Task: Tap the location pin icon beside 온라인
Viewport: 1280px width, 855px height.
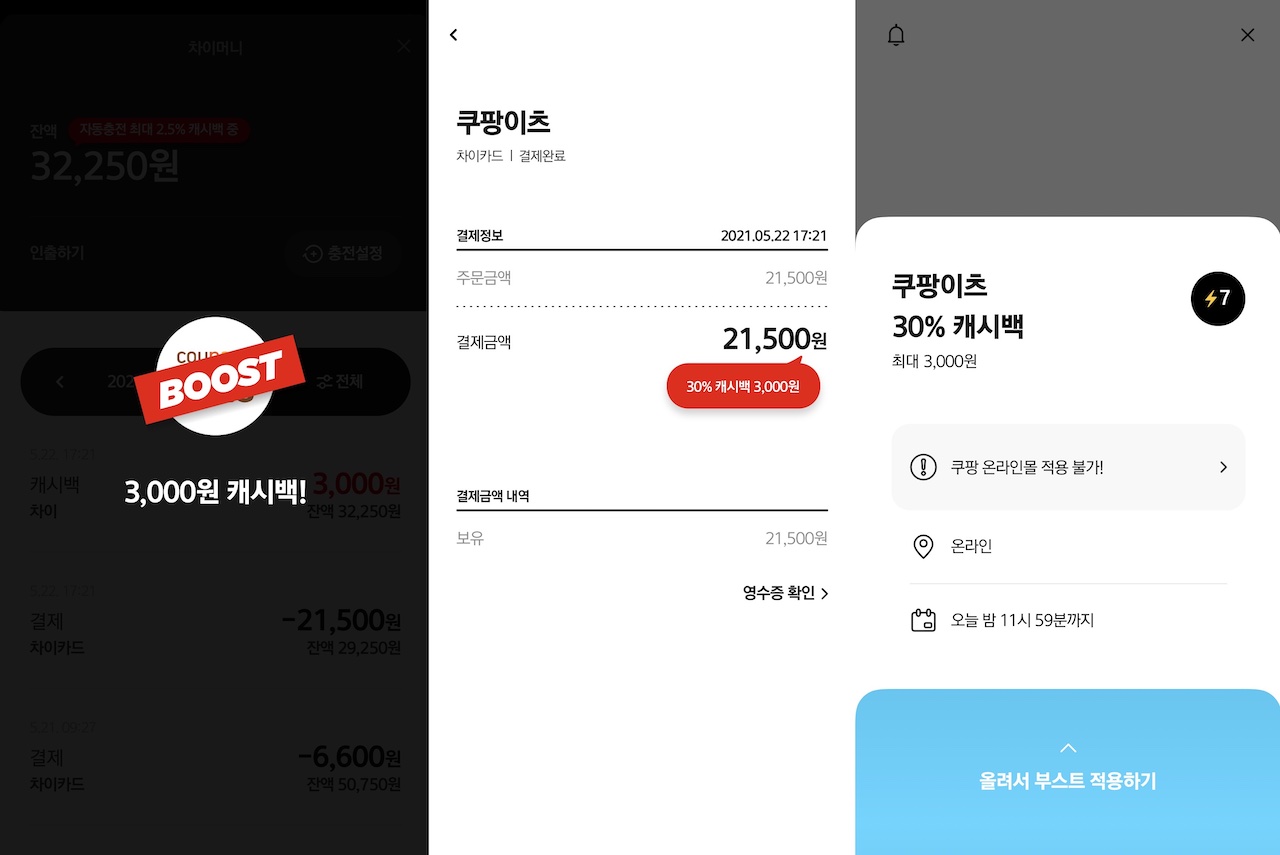Action: coord(923,546)
